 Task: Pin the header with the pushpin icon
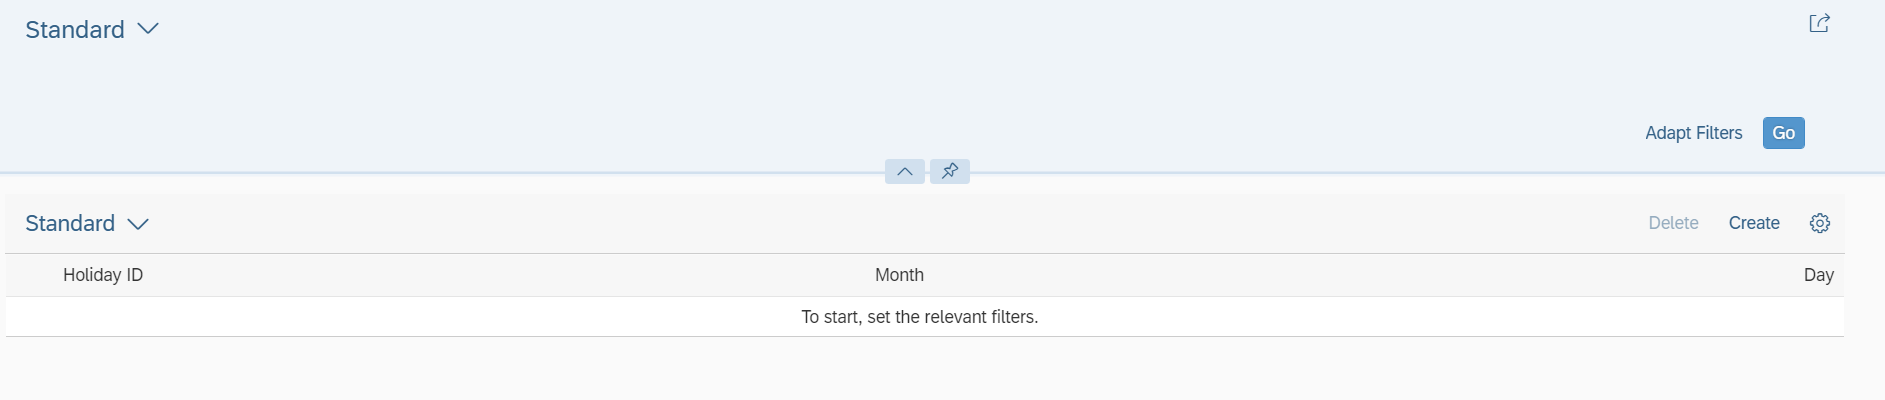950,171
